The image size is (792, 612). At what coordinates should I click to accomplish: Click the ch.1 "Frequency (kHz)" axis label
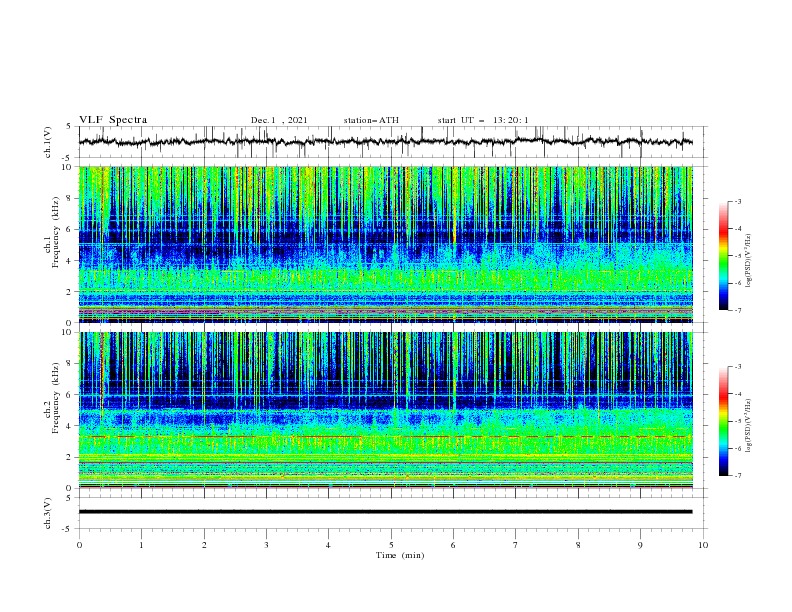tap(56, 230)
